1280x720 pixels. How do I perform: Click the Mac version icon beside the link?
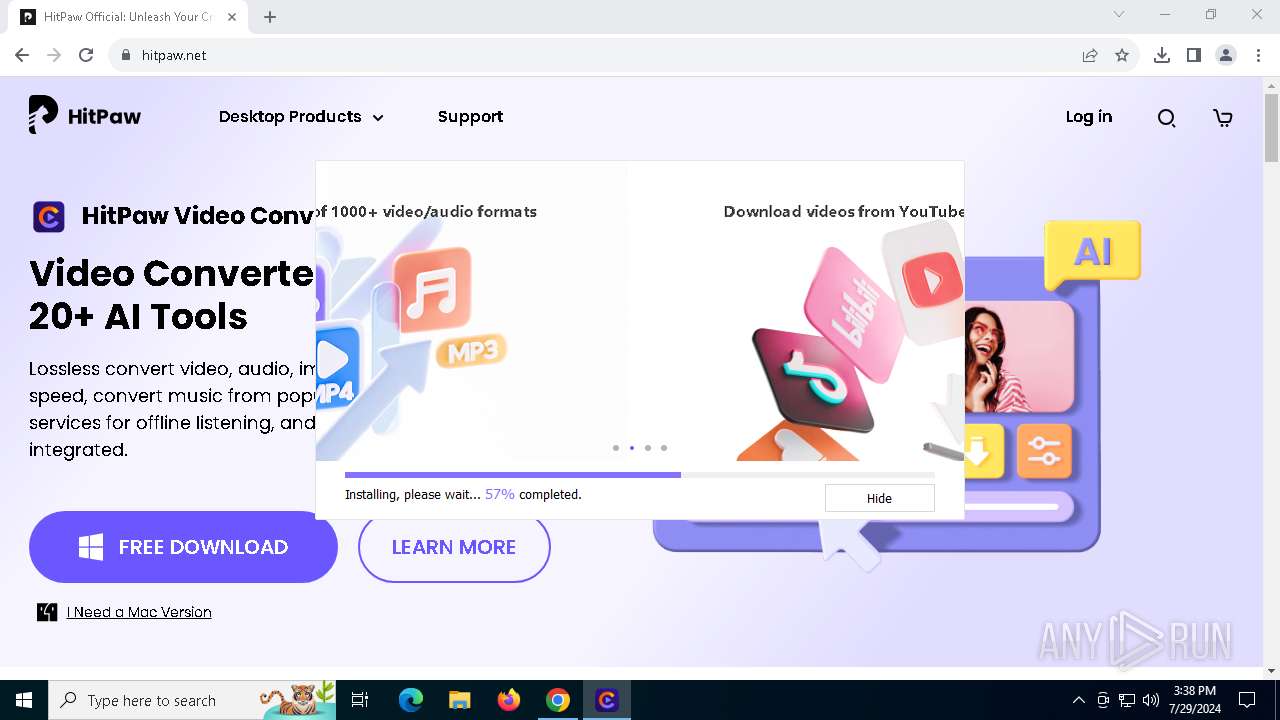point(47,612)
